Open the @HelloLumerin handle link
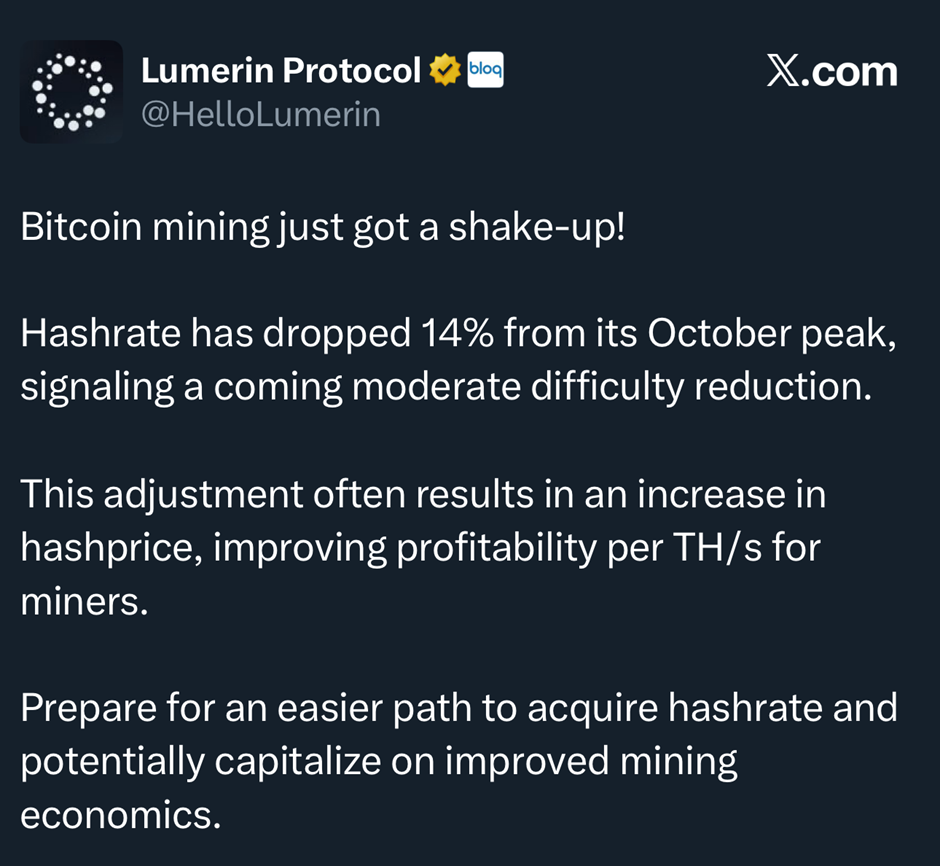This screenshot has height=866, width=940. click(x=261, y=115)
